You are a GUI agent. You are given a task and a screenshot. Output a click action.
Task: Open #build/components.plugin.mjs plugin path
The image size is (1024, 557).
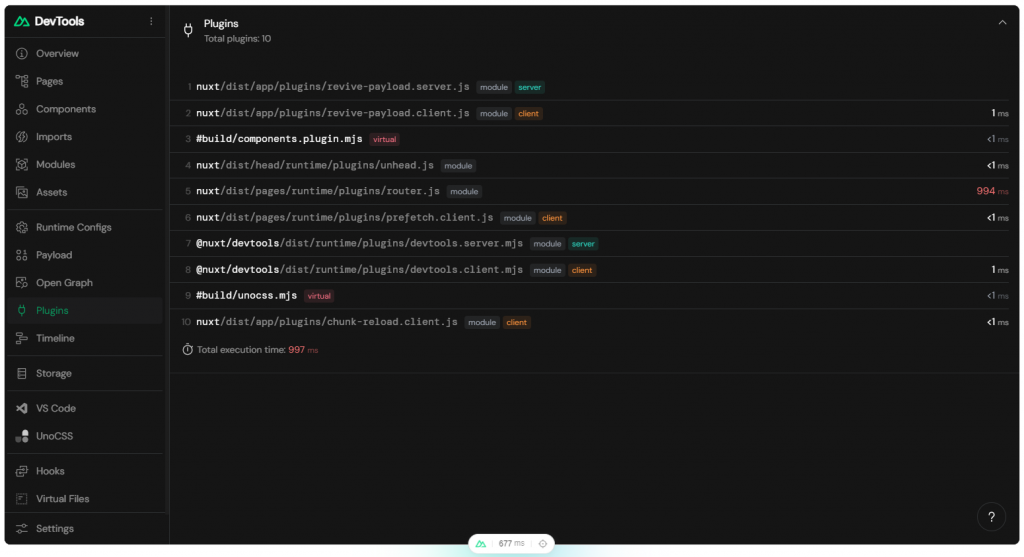[279, 139]
